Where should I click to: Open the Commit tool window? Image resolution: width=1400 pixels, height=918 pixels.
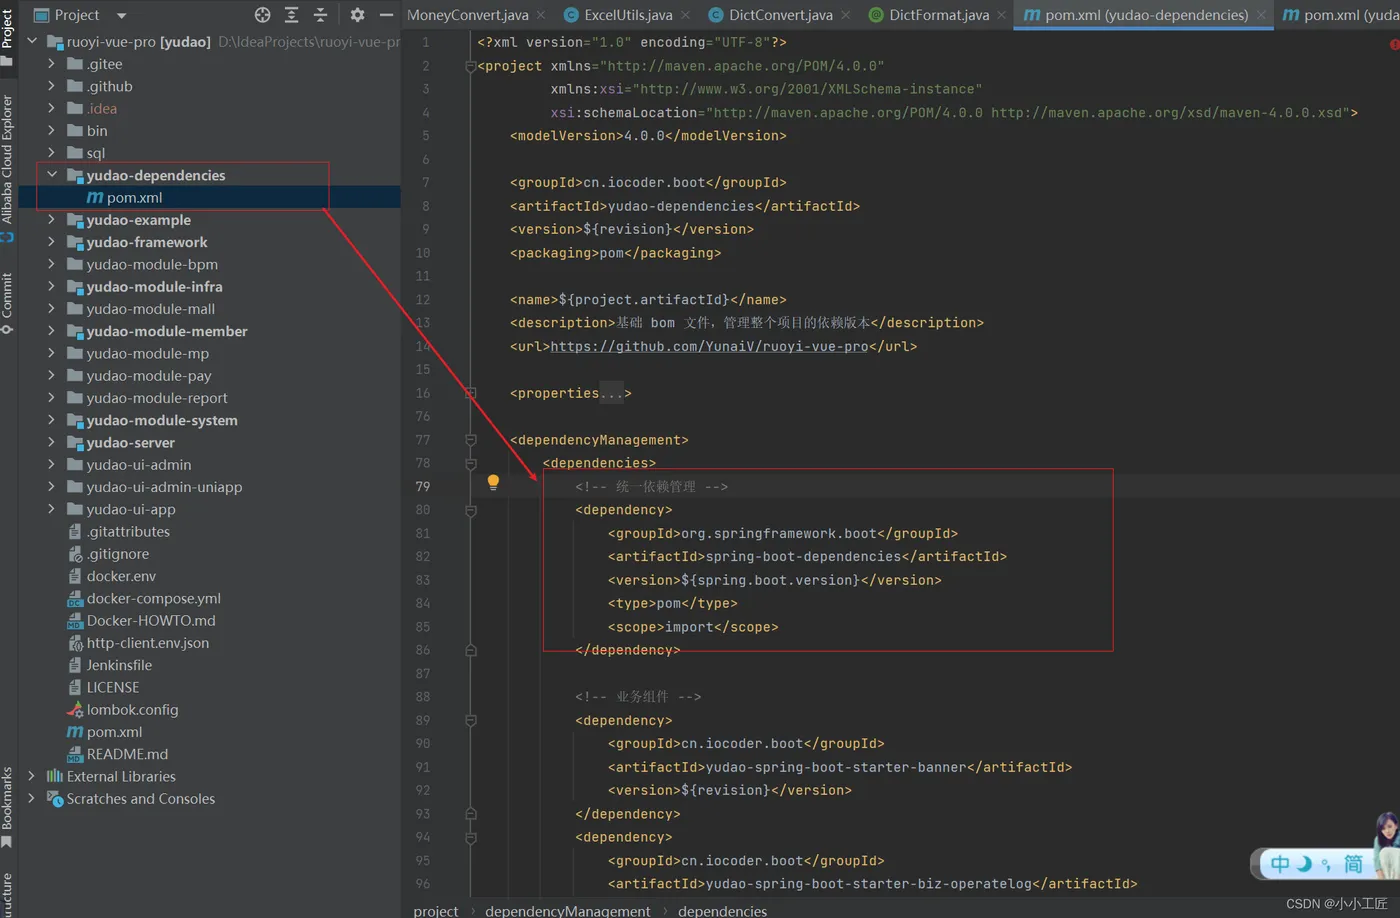pyautogui.click(x=7, y=301)
